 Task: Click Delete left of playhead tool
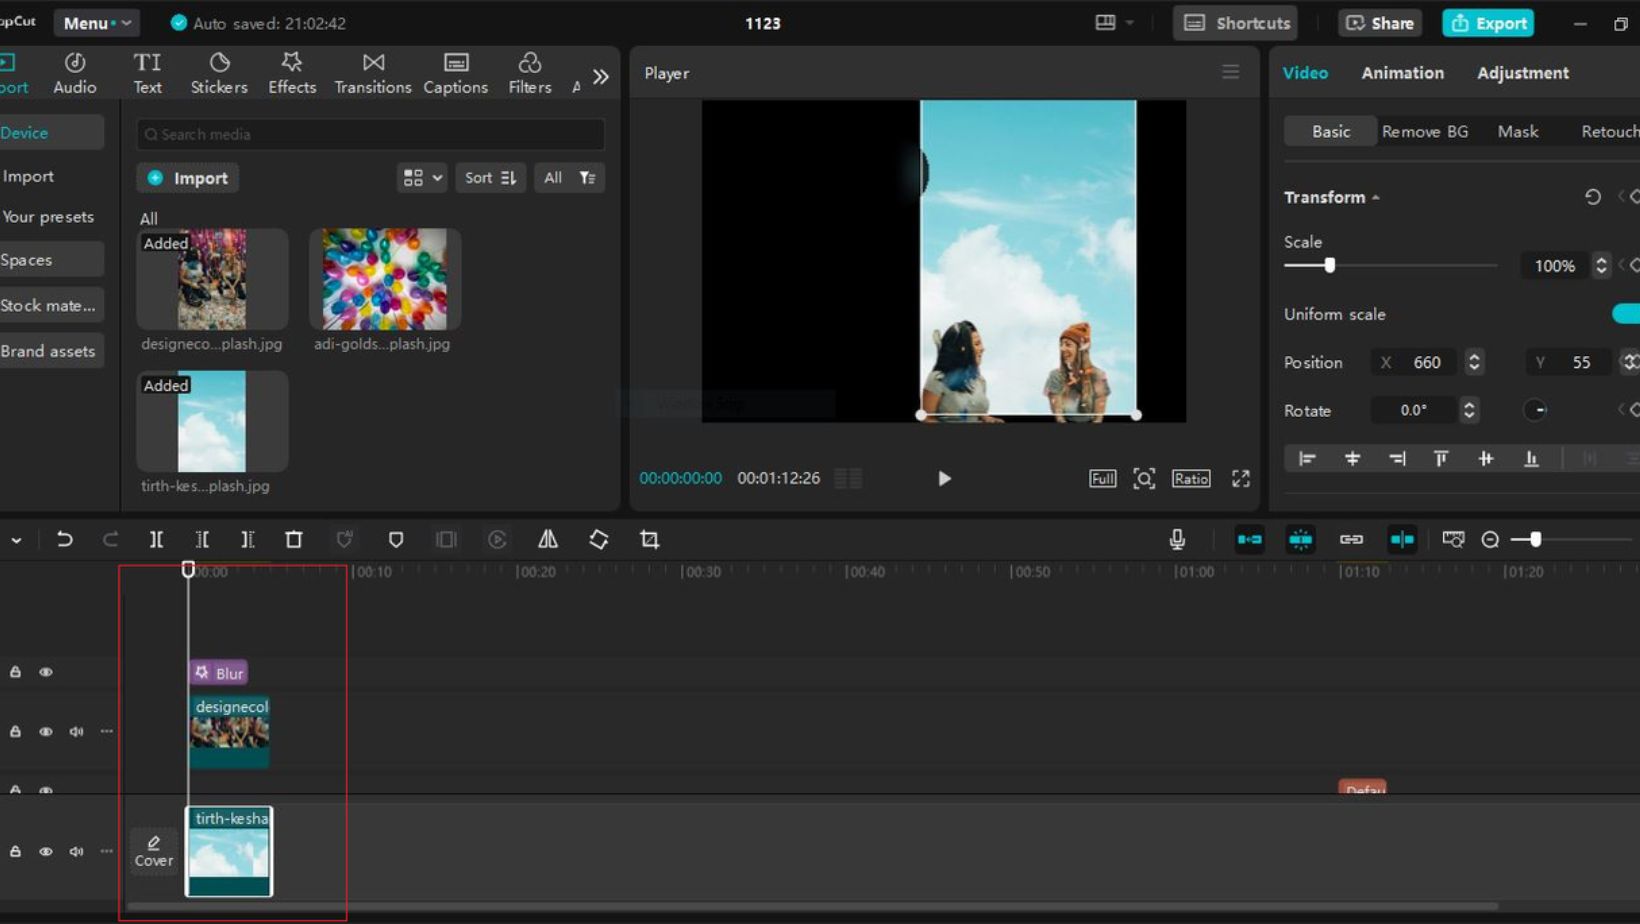[202, 540]
